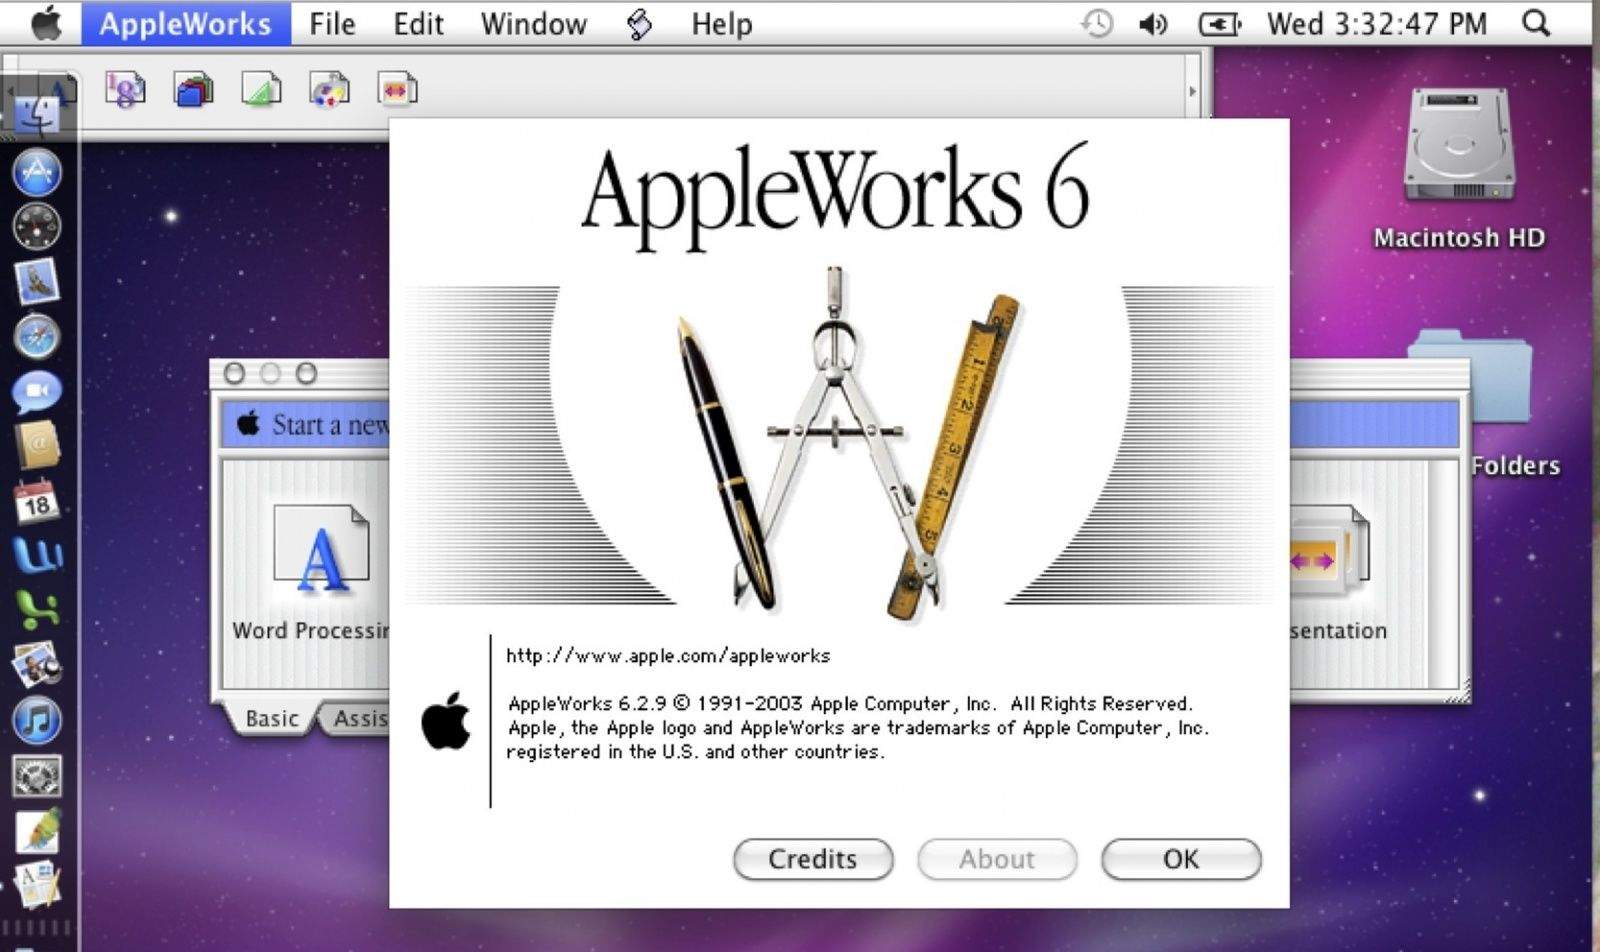Image resolution: width=1600 pixels, height=952 pixels.
Task: Click the presentation icon in the button bar
Action: pyautogui.click(x=397, y=89)
